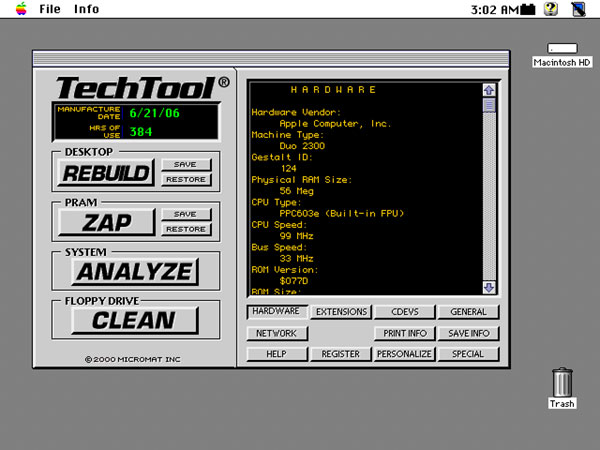This screenshot has width=600, height=450.
Task: Switch to the Extensions tab
Action: [341, 312]
